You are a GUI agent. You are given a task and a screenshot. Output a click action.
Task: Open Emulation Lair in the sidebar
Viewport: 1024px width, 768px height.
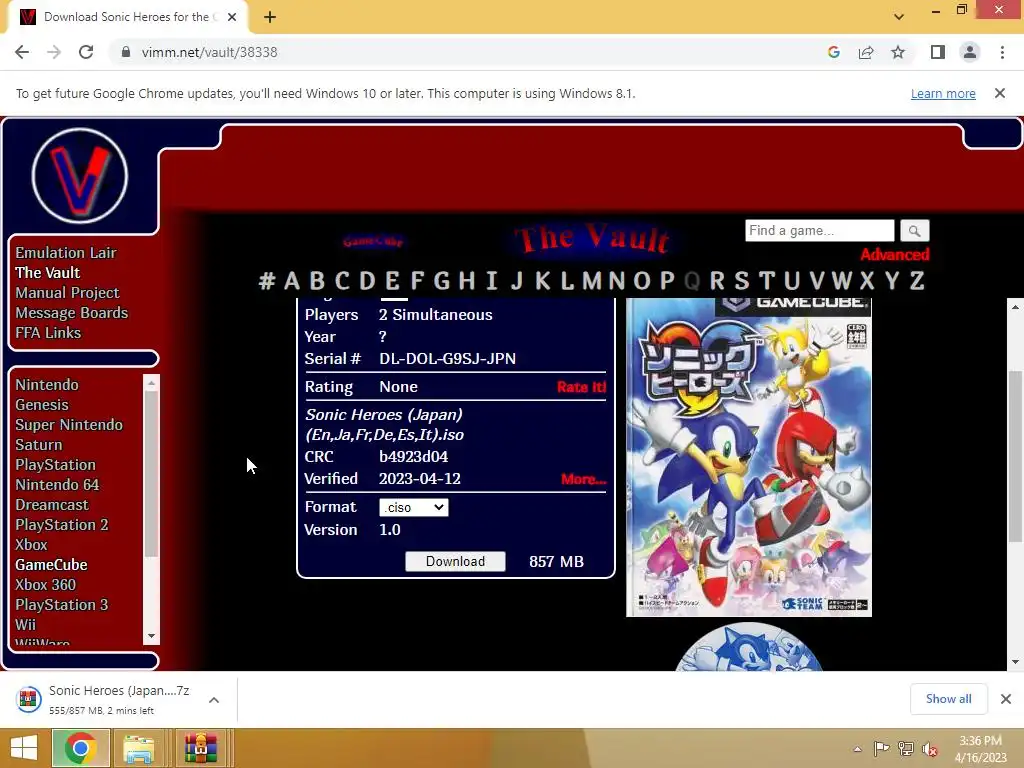[66, 253]
